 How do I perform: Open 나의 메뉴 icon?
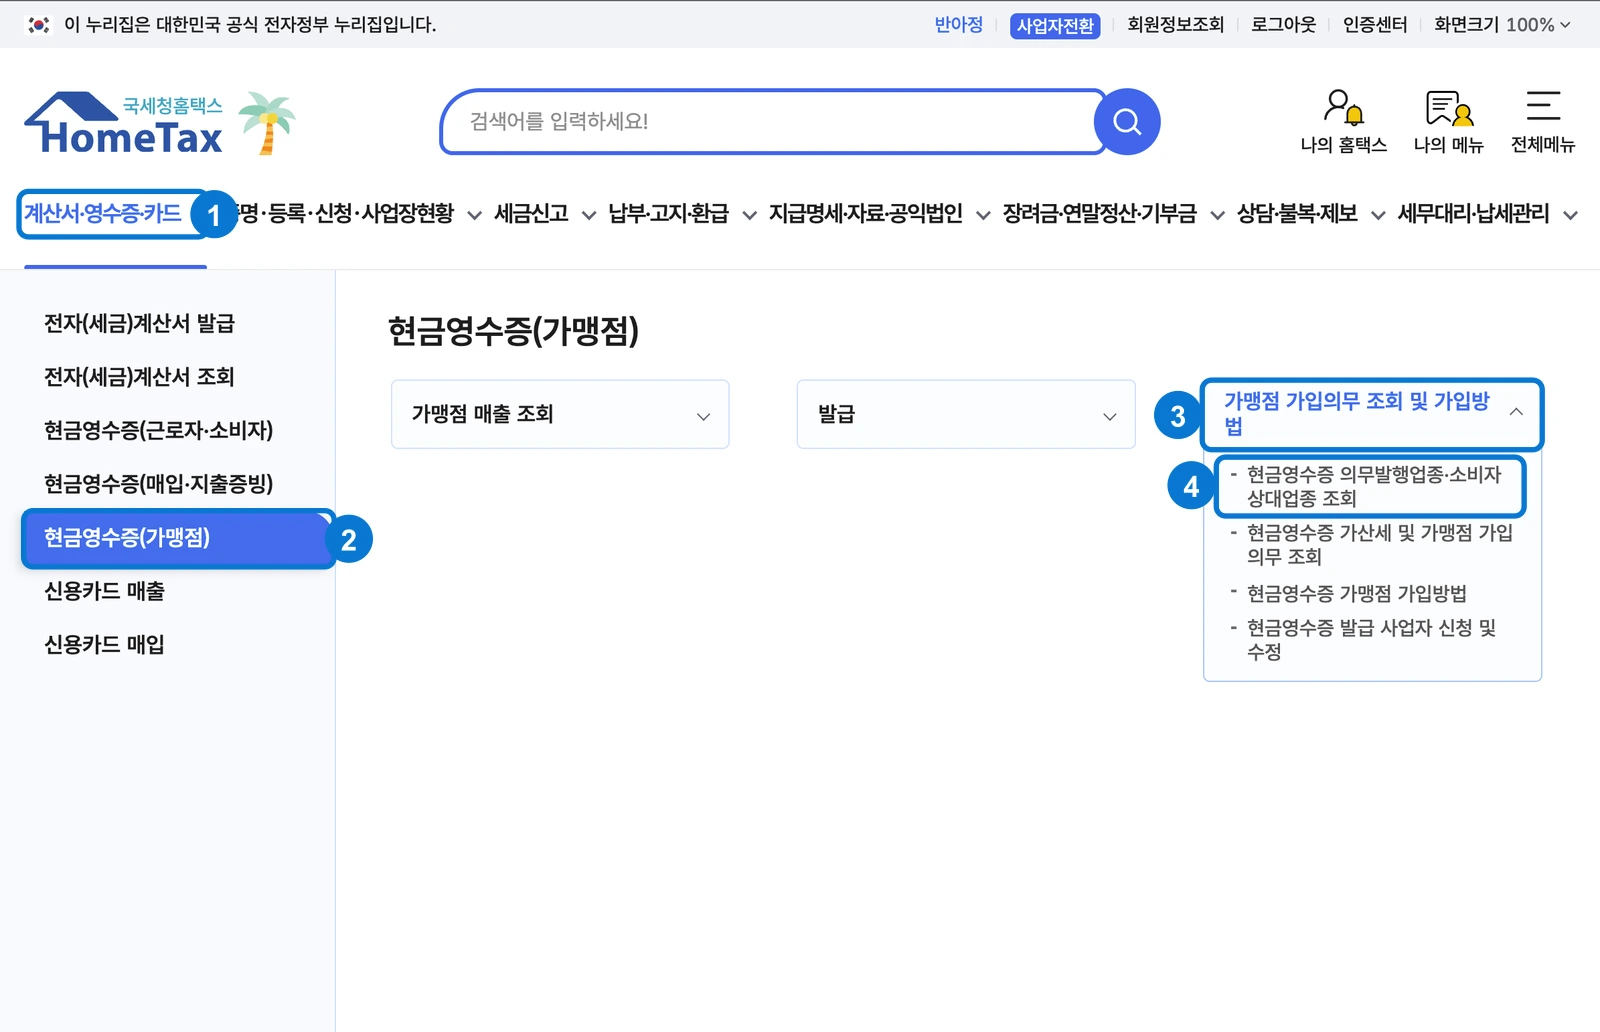click(x=1448, y=122)
